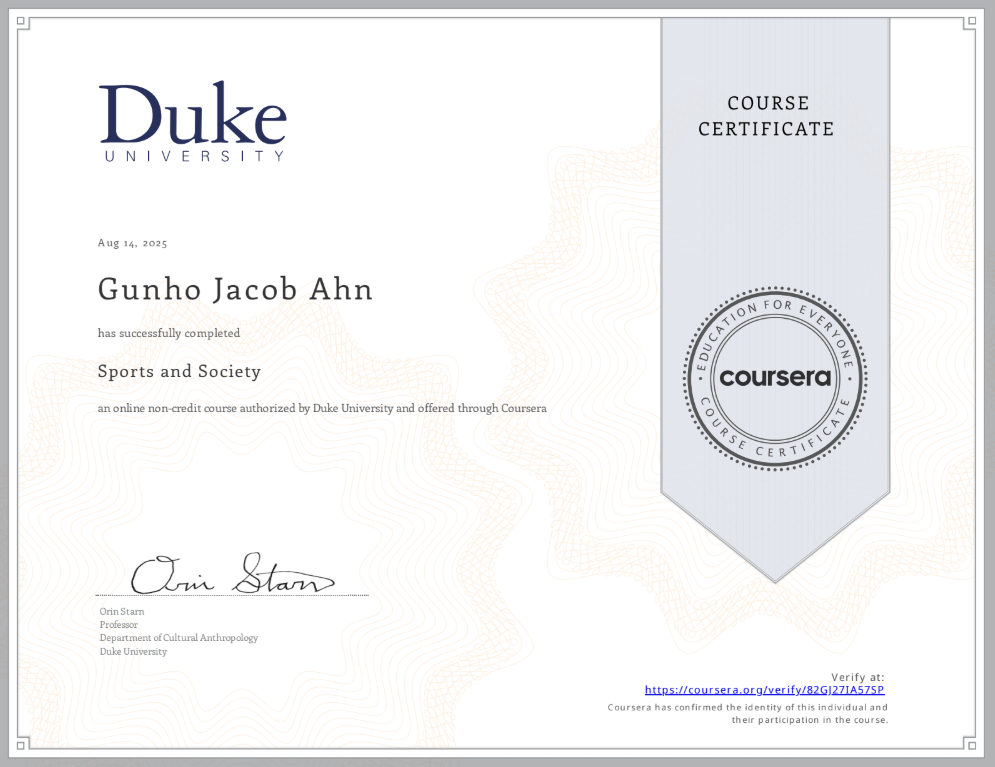Image resolution: width=995 pixels, height=767 pixels.
Task: Click the handwritten Orin Starn signature
Action: 232,574
